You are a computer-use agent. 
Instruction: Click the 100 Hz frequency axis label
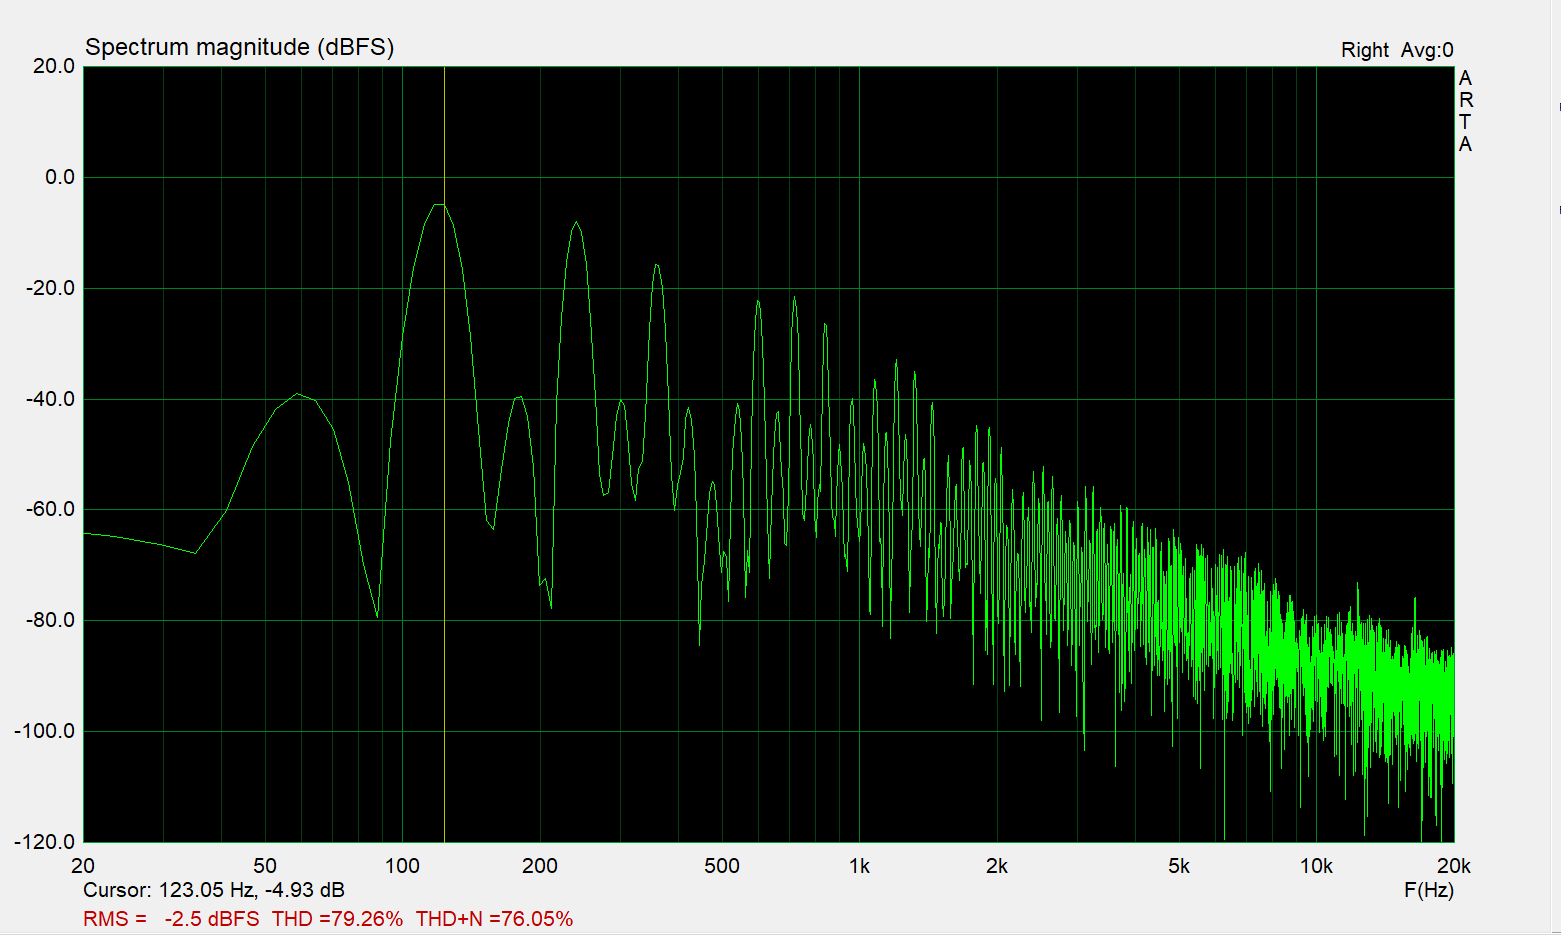(402, 866)
